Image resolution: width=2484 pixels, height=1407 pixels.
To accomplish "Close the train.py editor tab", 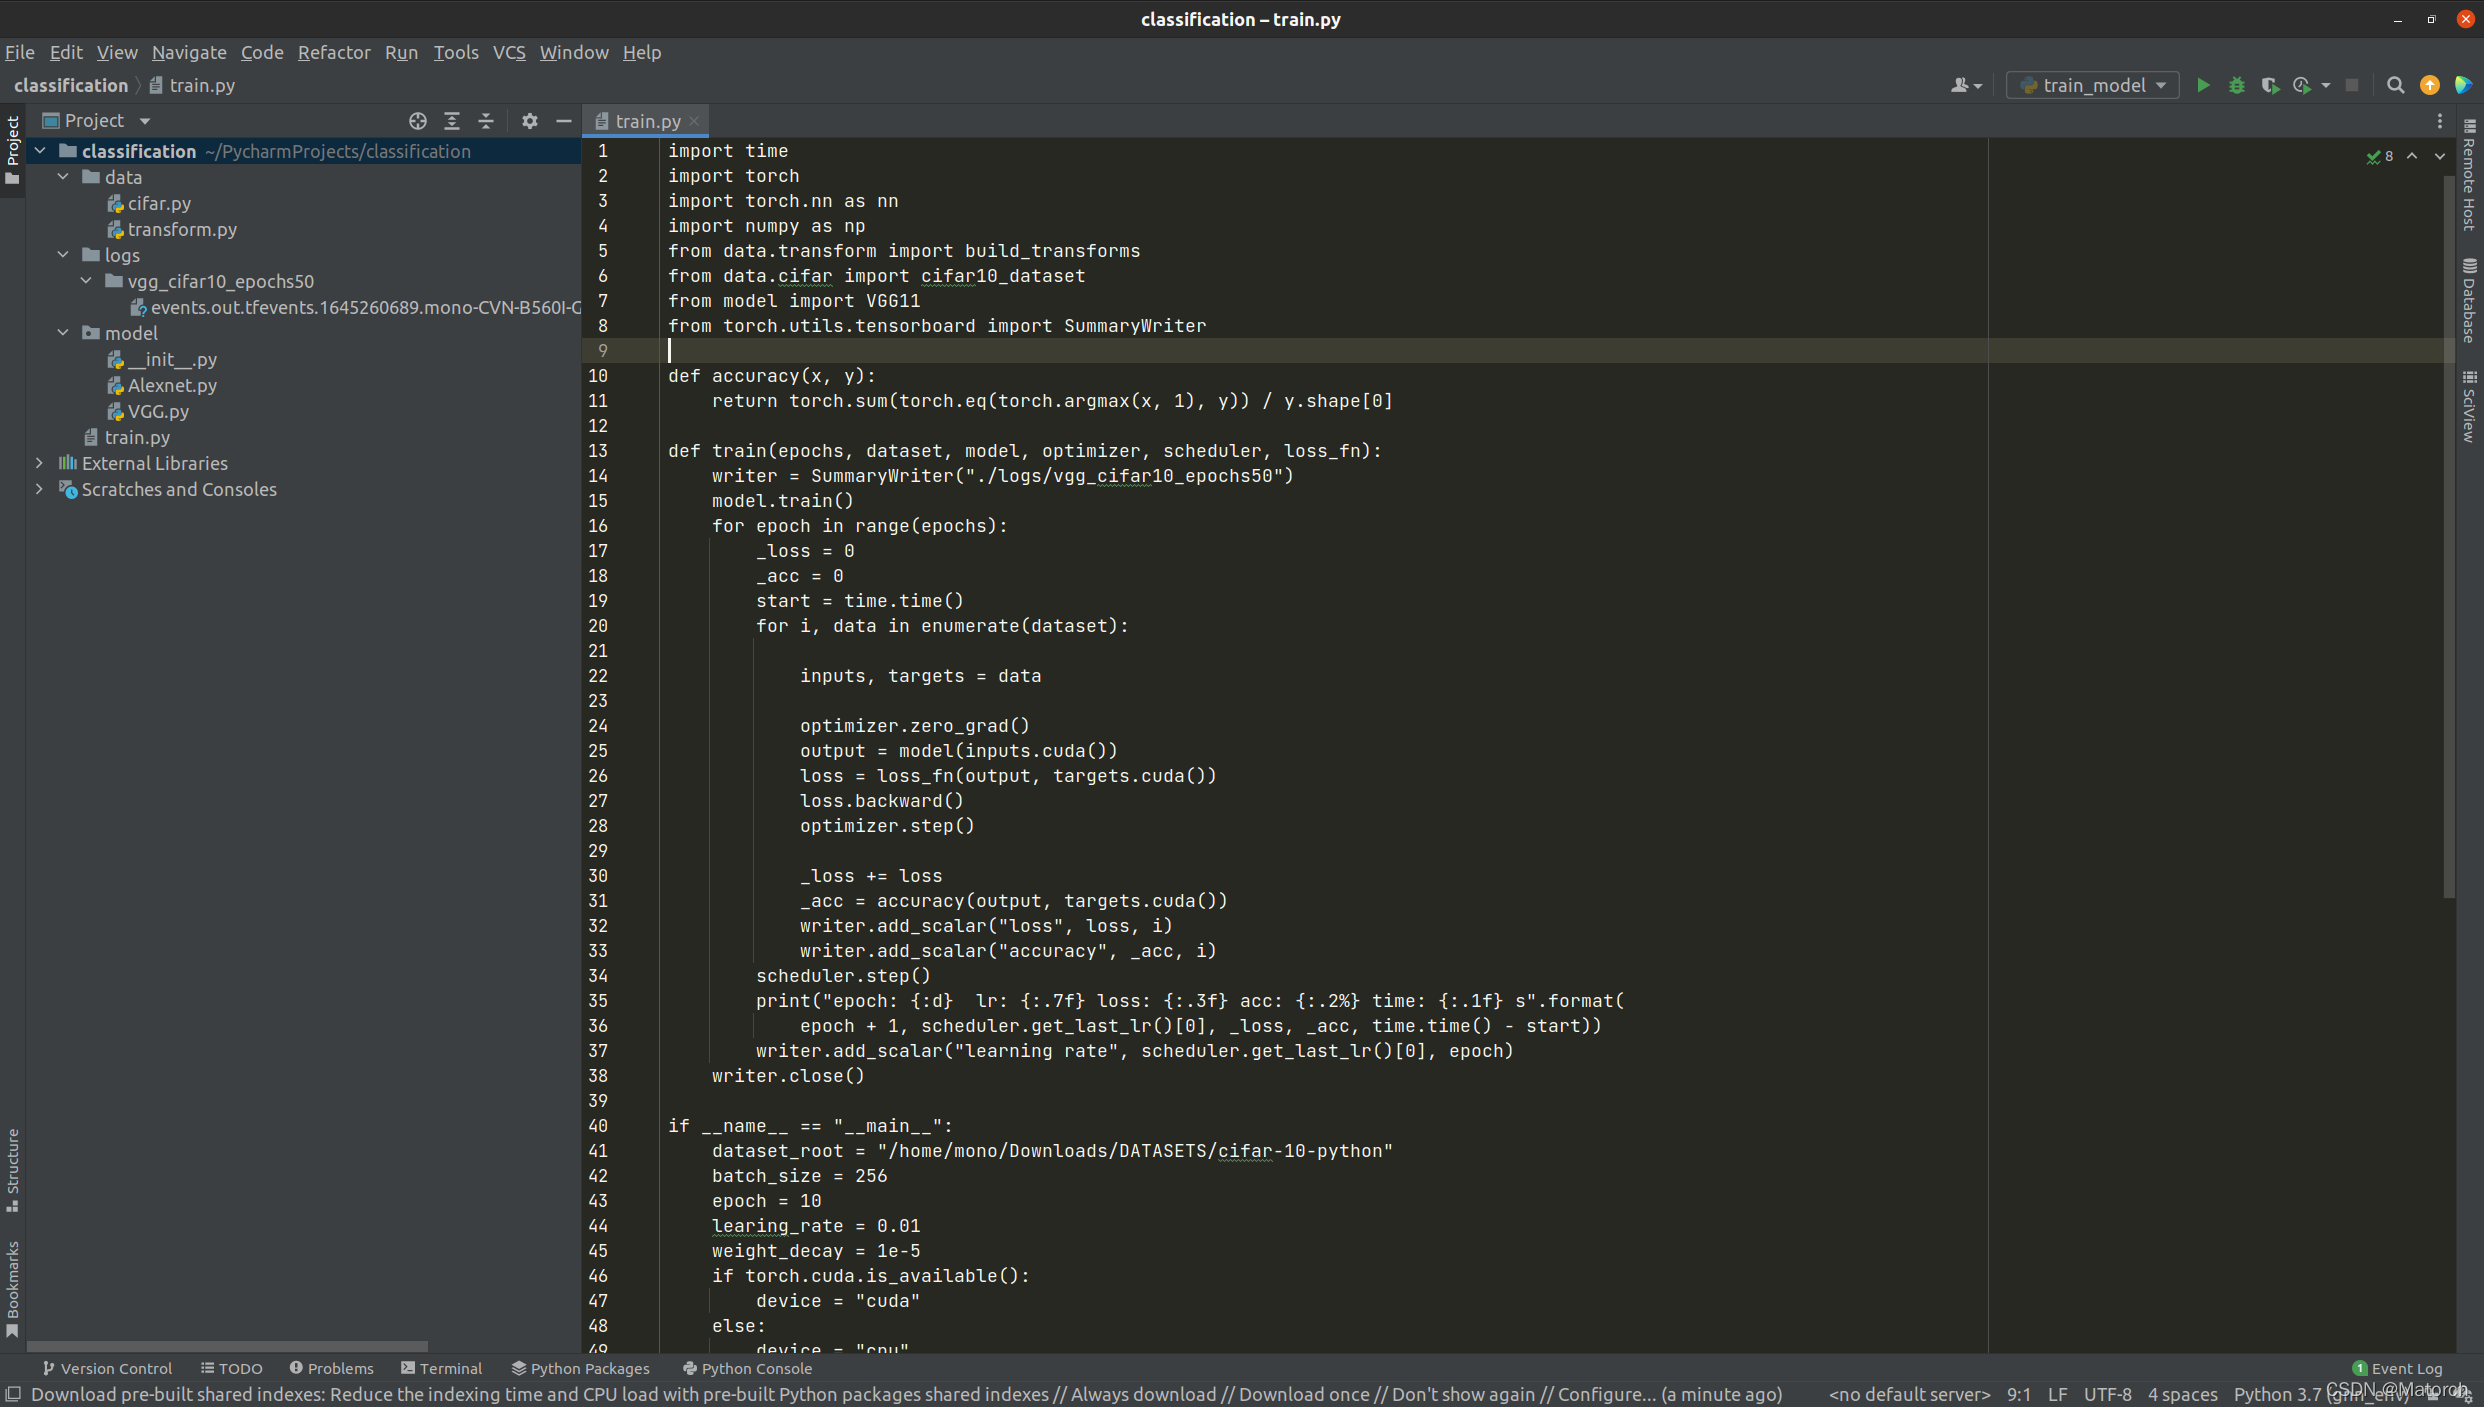I will [694, 121].
